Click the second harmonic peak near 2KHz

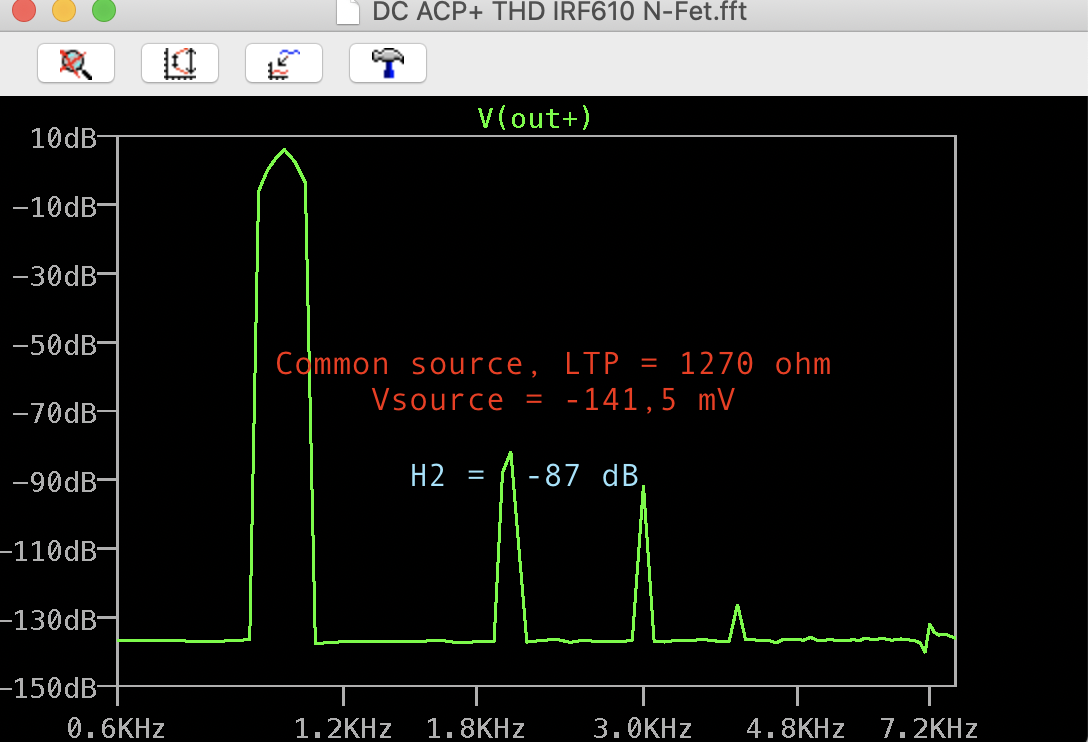pyautogui.click(x=511, y=454)
